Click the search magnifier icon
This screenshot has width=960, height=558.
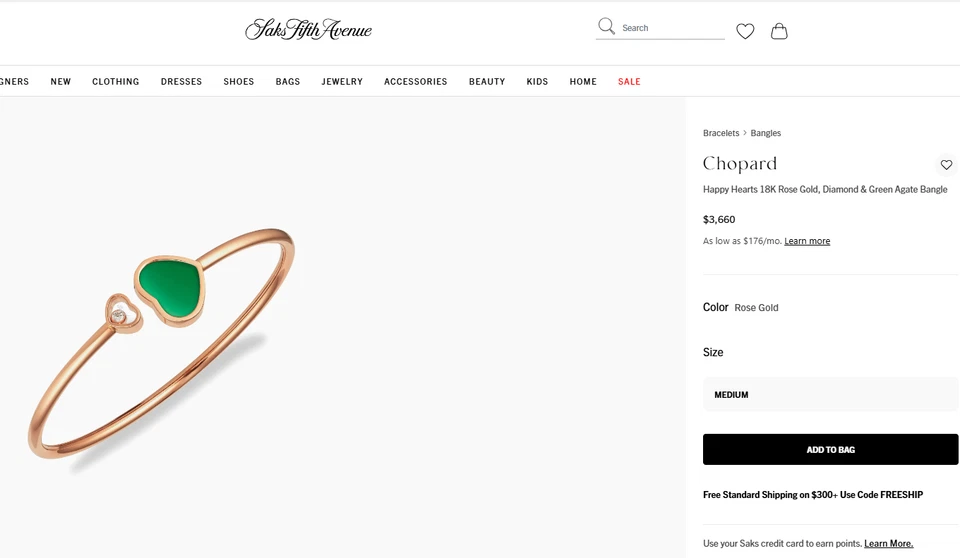(606, 26)
